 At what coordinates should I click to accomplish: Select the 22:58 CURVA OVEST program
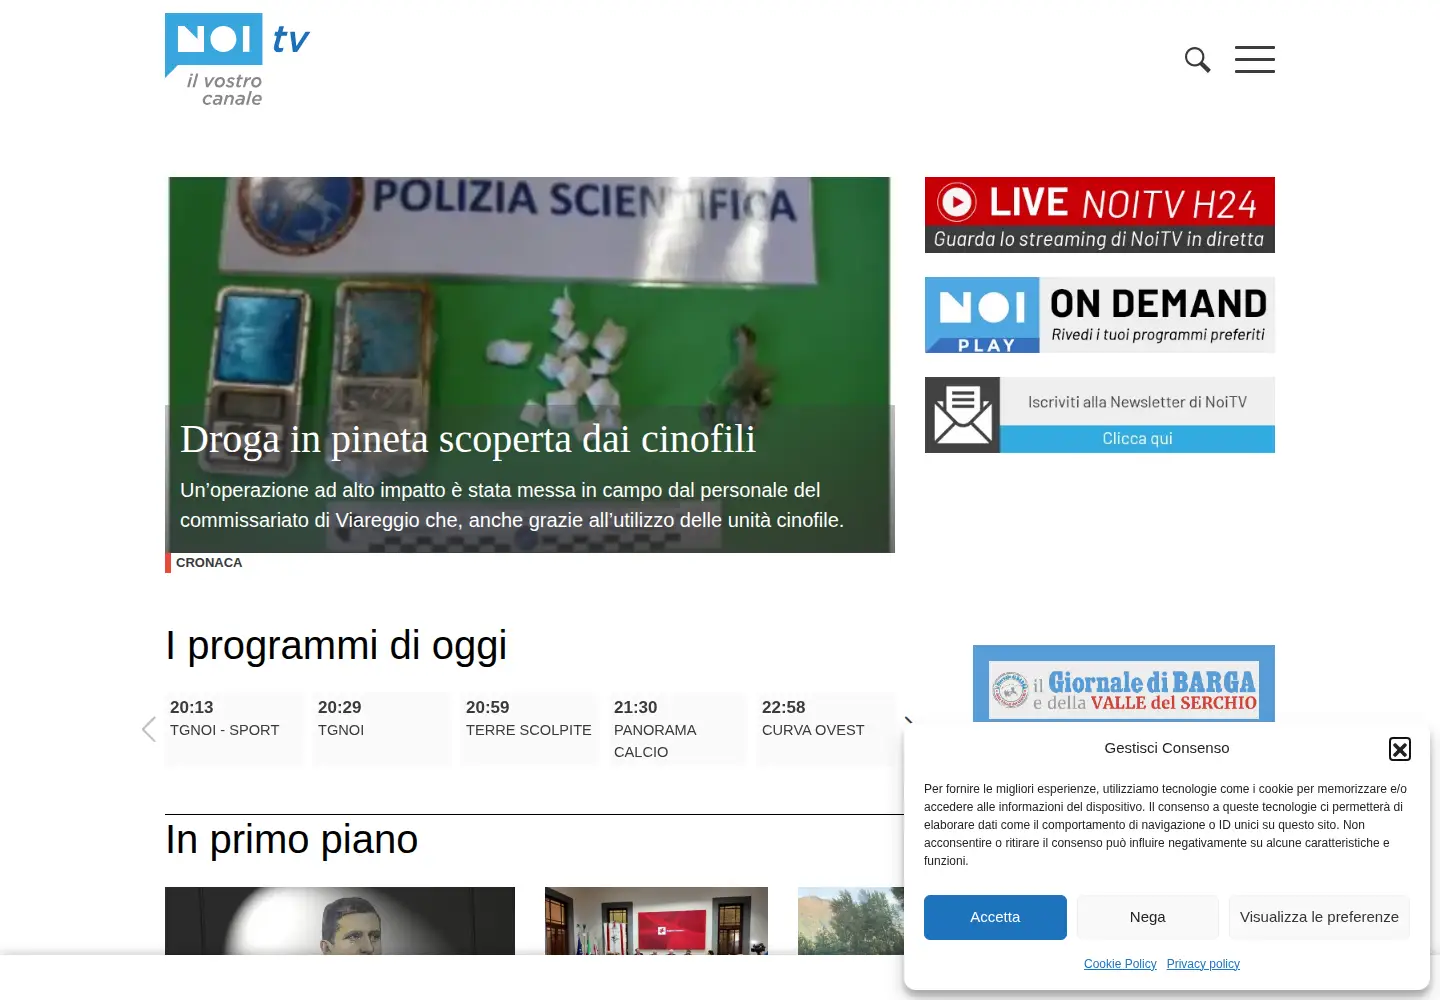826,729
